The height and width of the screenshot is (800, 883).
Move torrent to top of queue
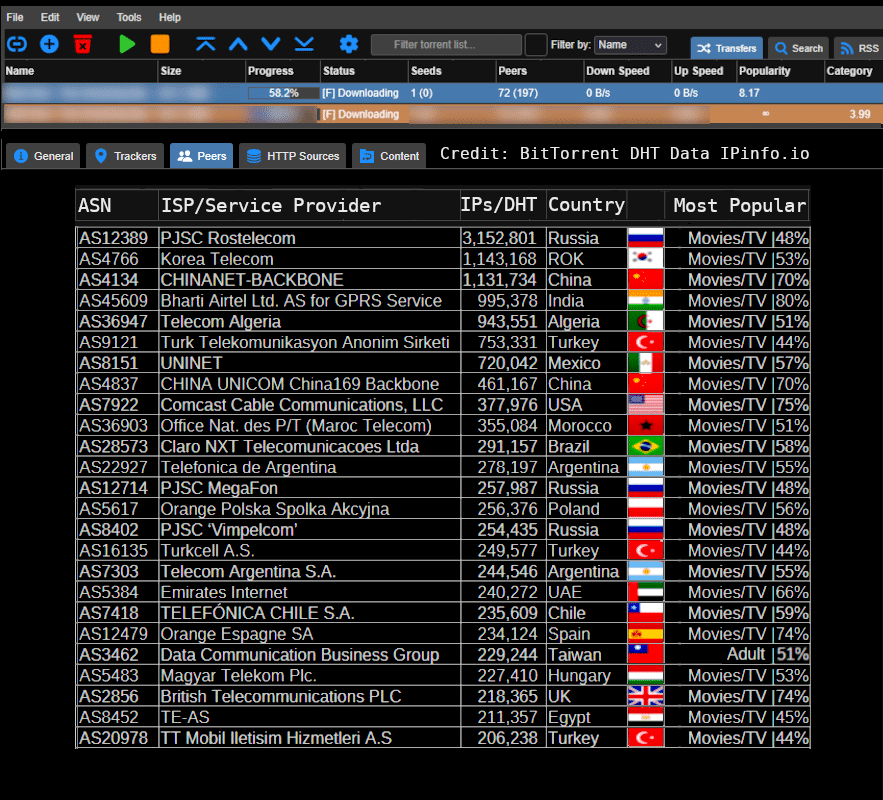pos(205,44)
